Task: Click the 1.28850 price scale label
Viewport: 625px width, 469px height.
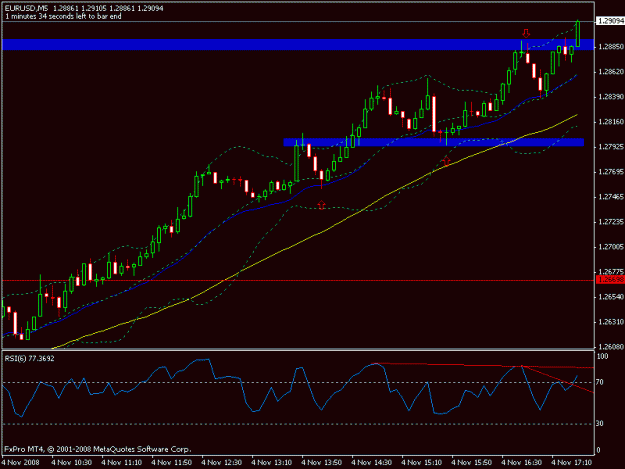Action: (x=611, y=47)
